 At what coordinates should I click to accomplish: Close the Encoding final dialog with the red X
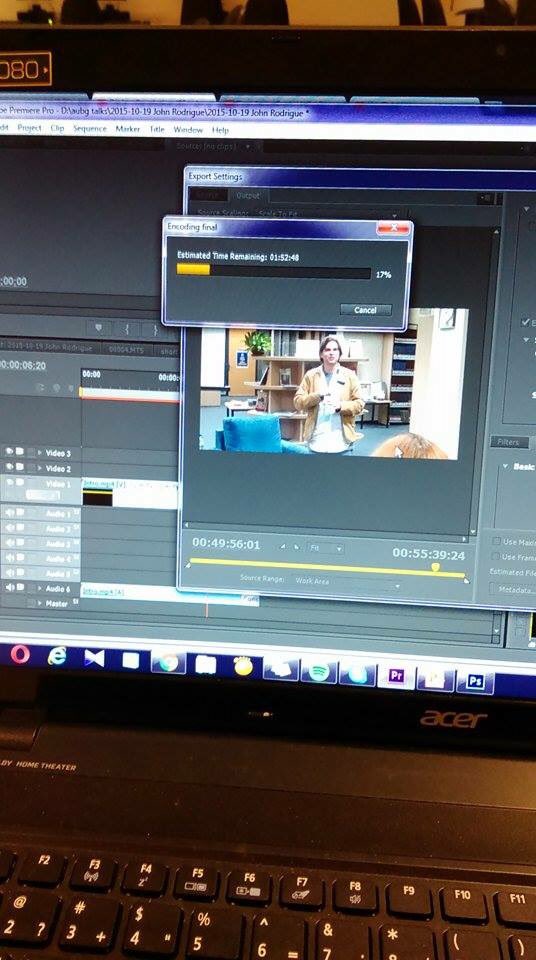pyautogui.click(x=393, y=228)
